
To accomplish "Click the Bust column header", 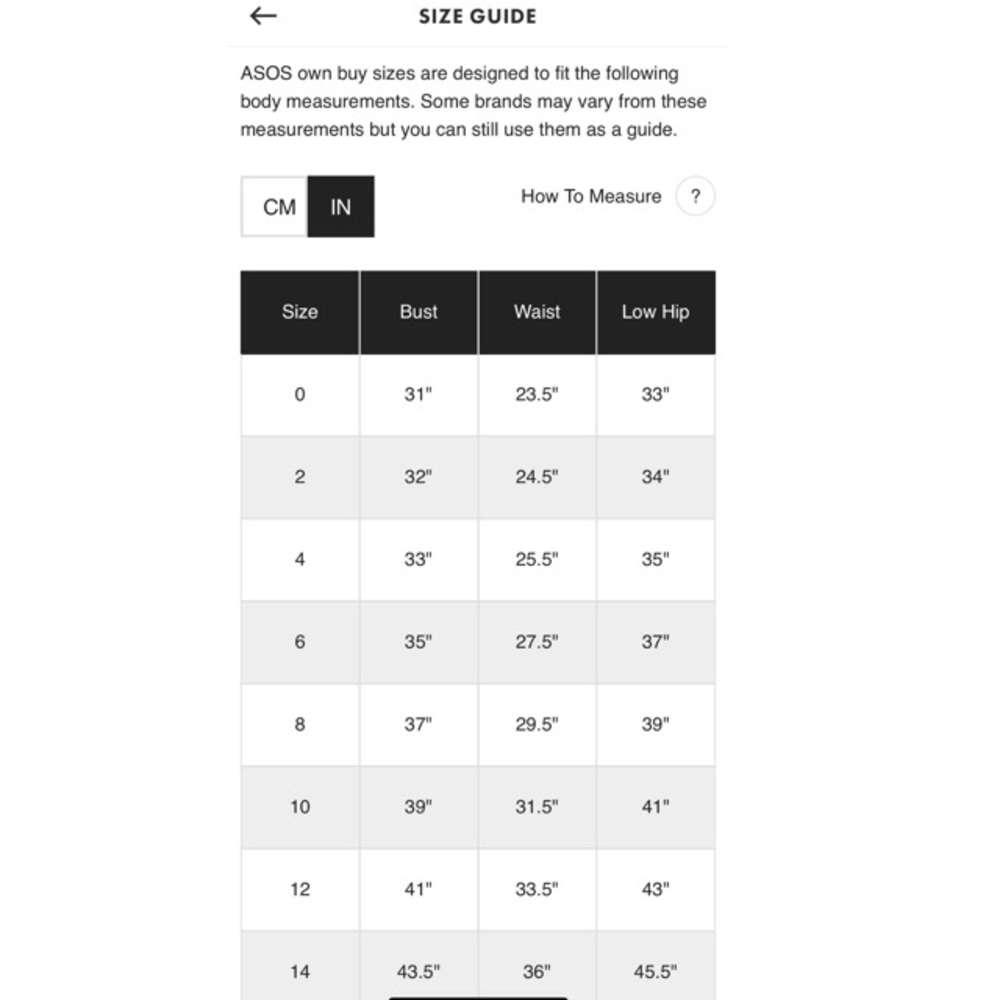I will click(x=418, y=312).
